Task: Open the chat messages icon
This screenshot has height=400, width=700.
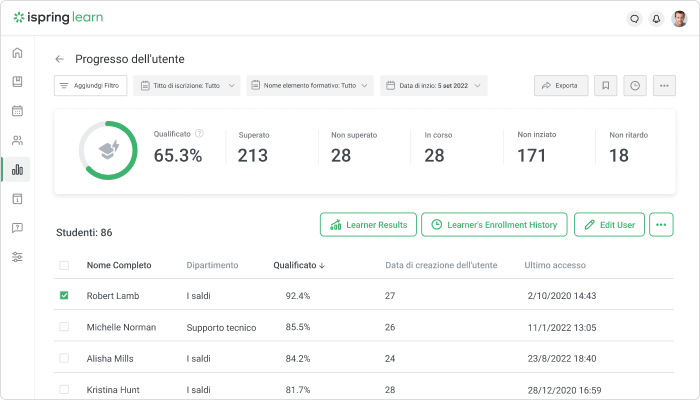Action: click(634, 18)
